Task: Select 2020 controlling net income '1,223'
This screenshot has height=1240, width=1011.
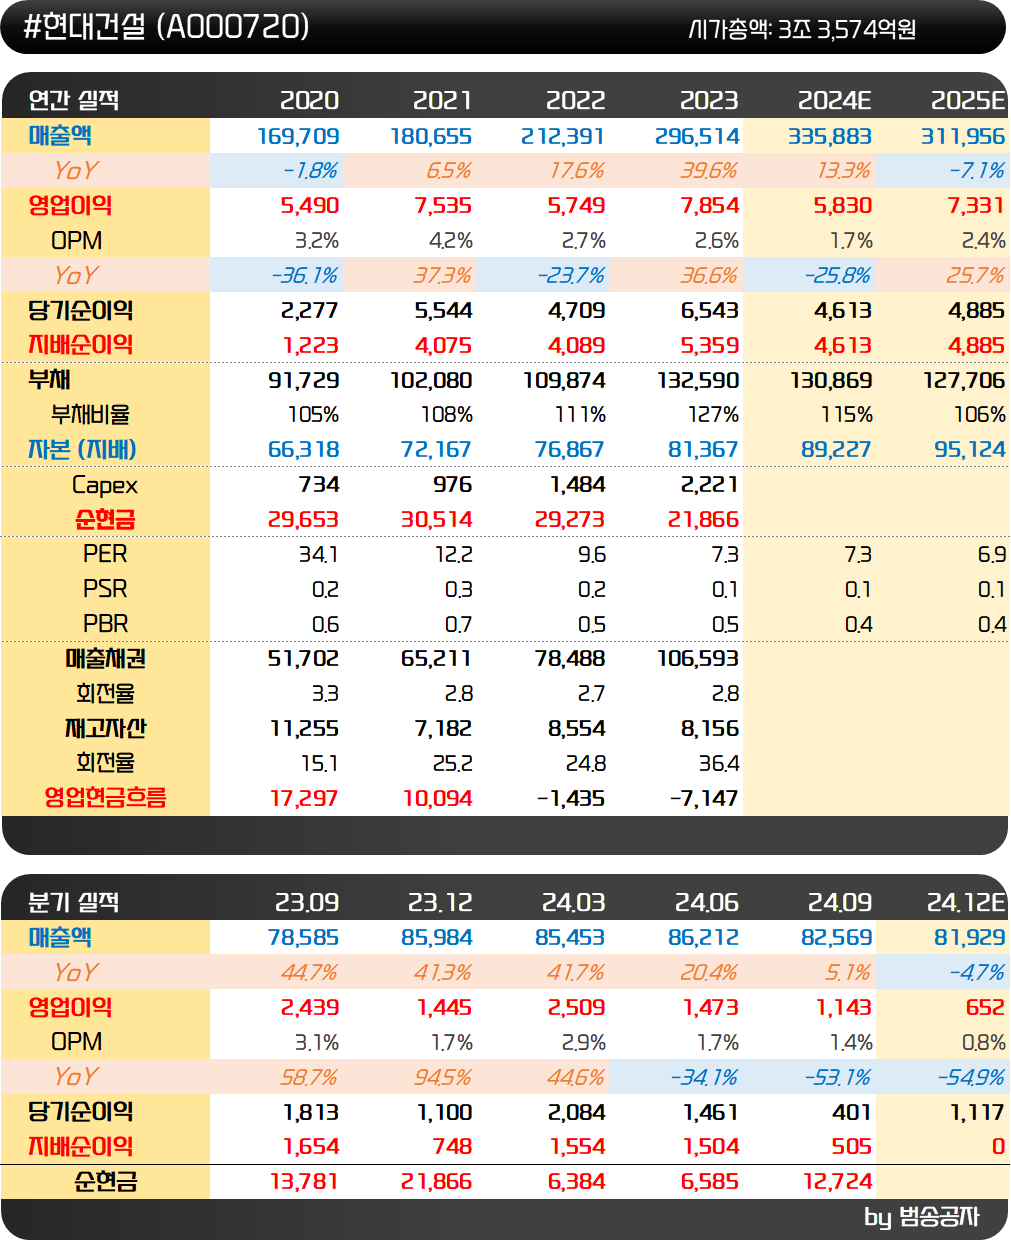Action: click(x=310, y=345)
